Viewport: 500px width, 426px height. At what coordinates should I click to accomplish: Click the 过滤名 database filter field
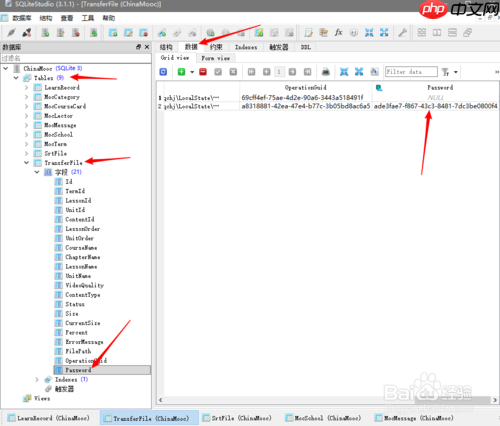(x=76, y=58)
